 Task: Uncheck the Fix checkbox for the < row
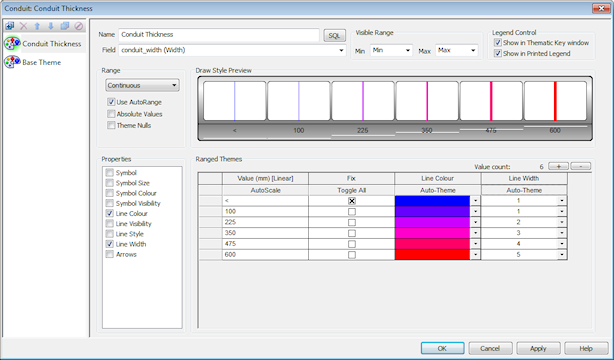pos(352,201)
